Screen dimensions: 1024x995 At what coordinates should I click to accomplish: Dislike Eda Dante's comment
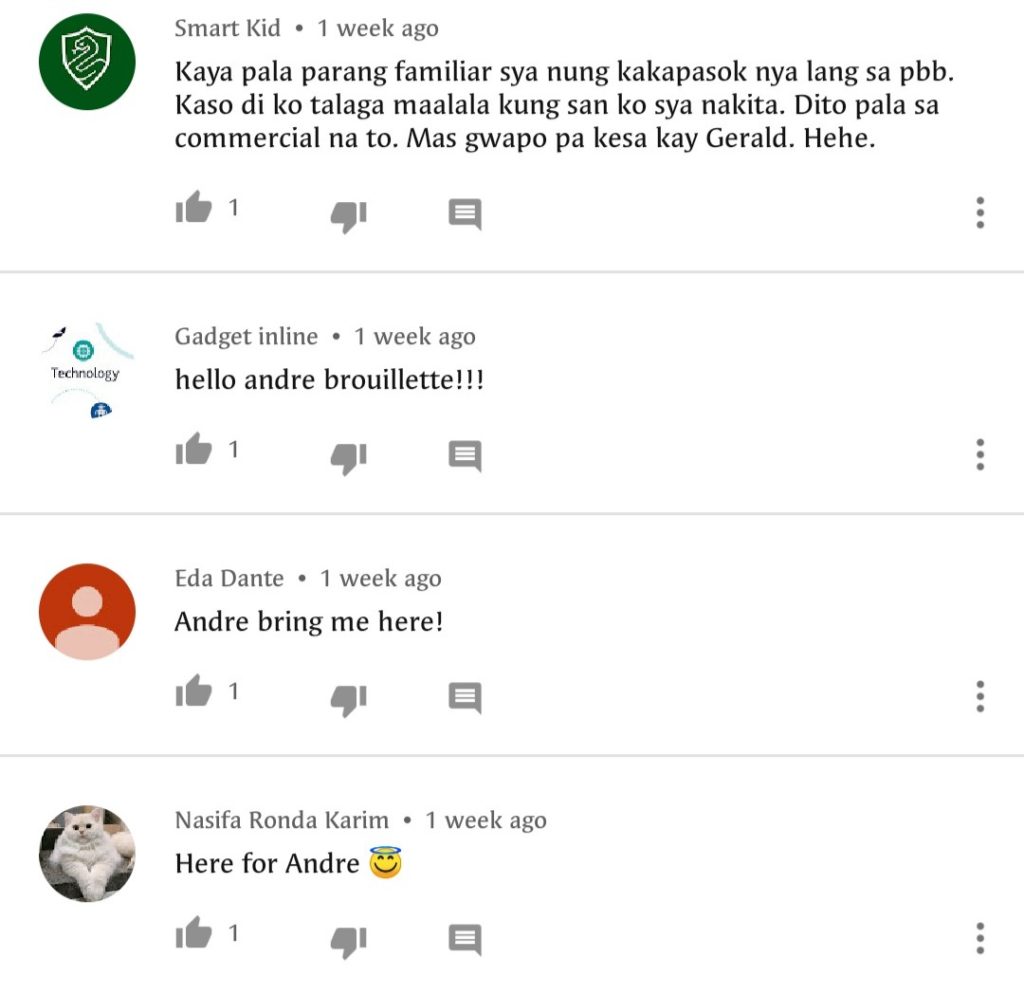pos(349,699)
